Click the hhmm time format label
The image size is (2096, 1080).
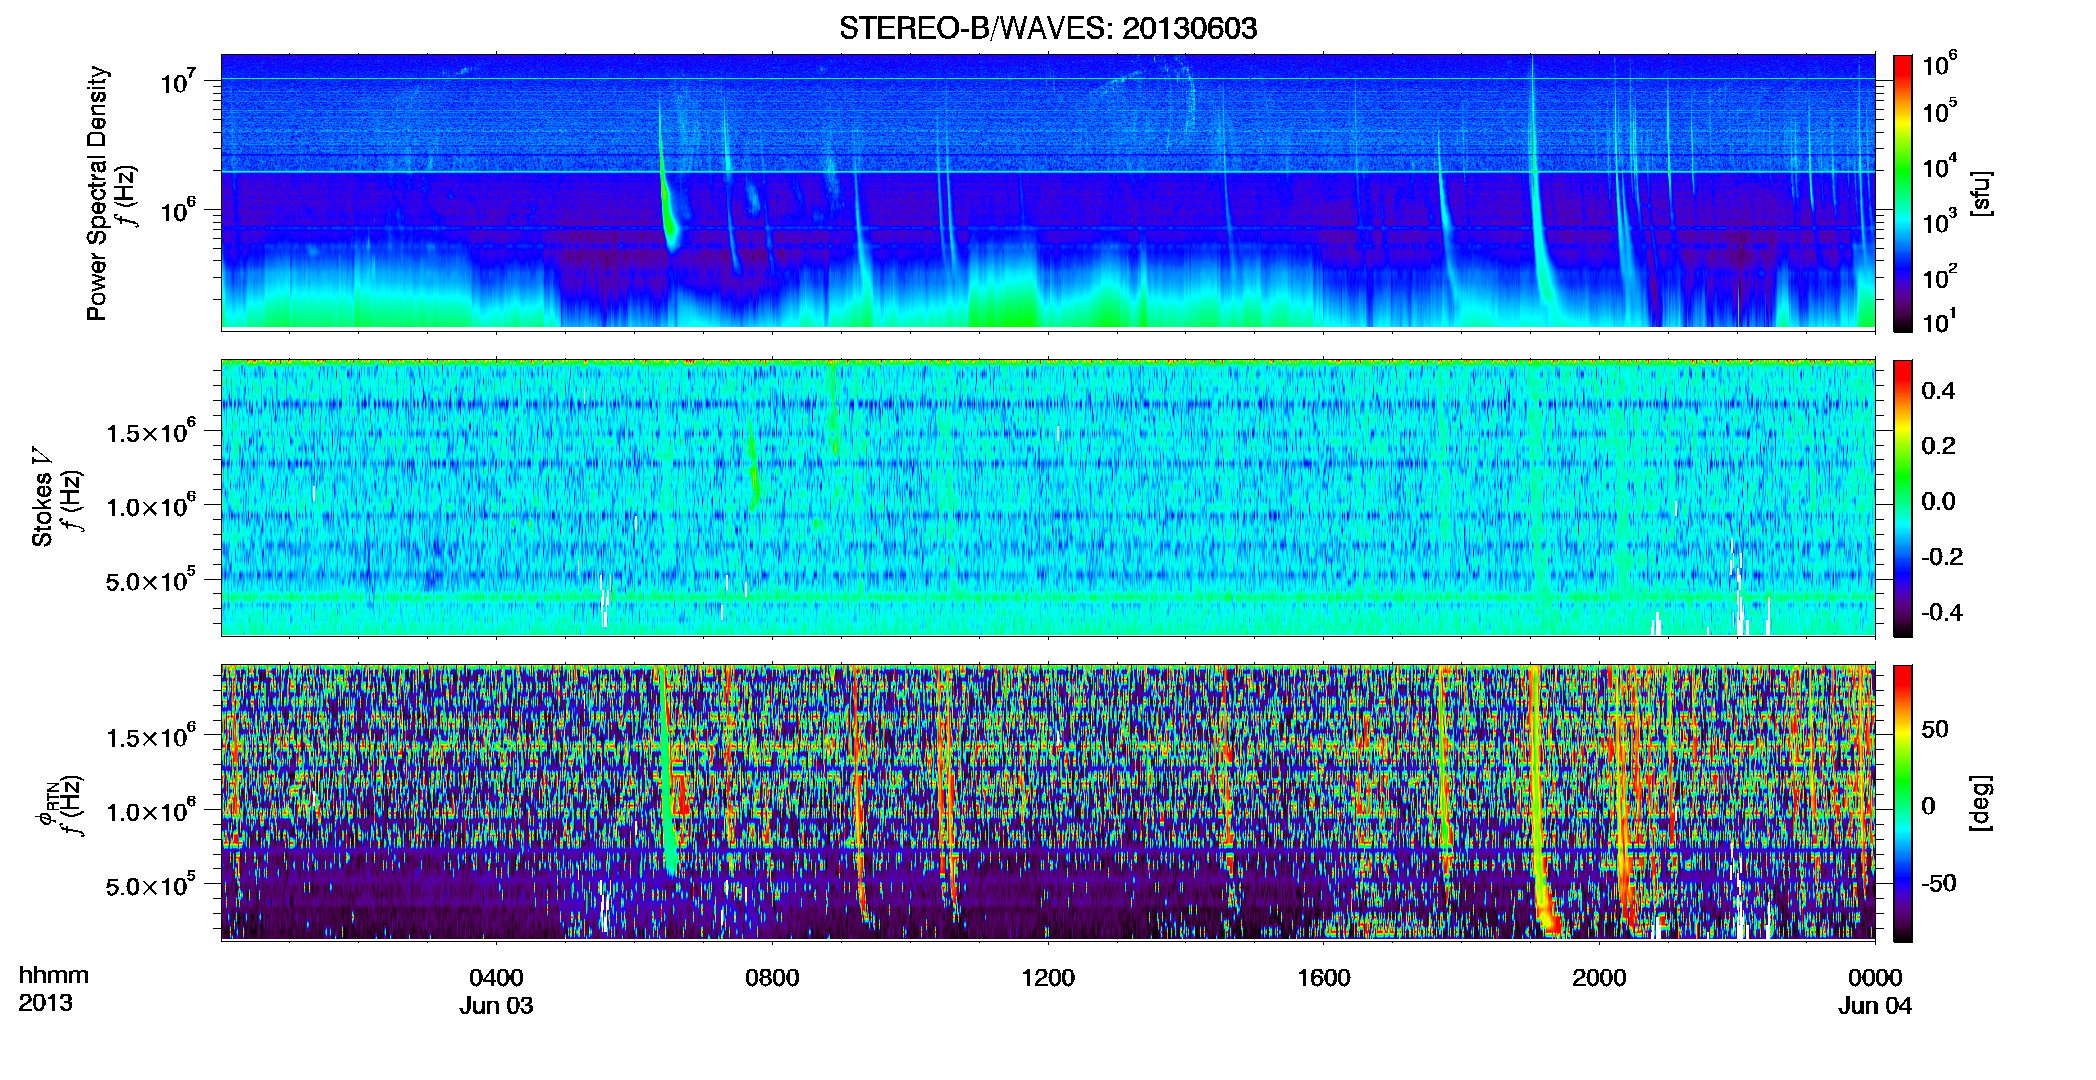tap(54, 976)
